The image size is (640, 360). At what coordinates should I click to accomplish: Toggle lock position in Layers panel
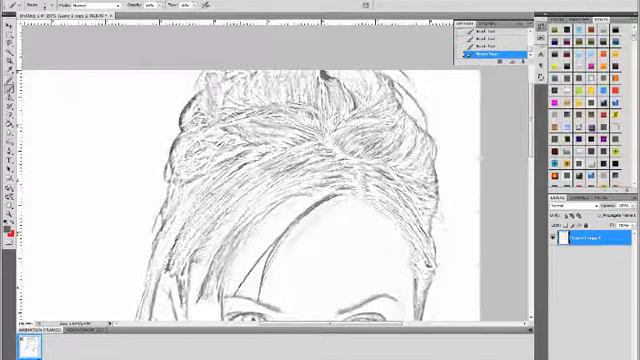coord(579,225)
